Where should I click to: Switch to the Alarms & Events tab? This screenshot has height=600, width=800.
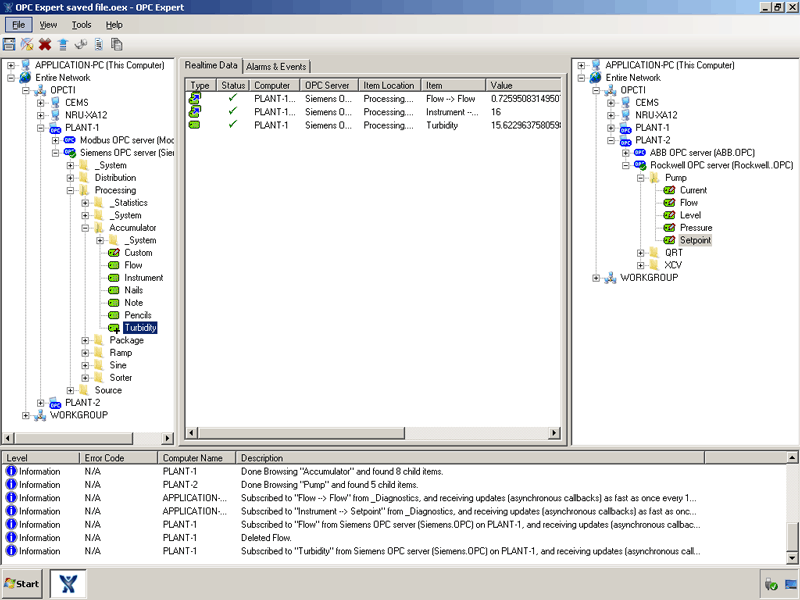[276, 66]
